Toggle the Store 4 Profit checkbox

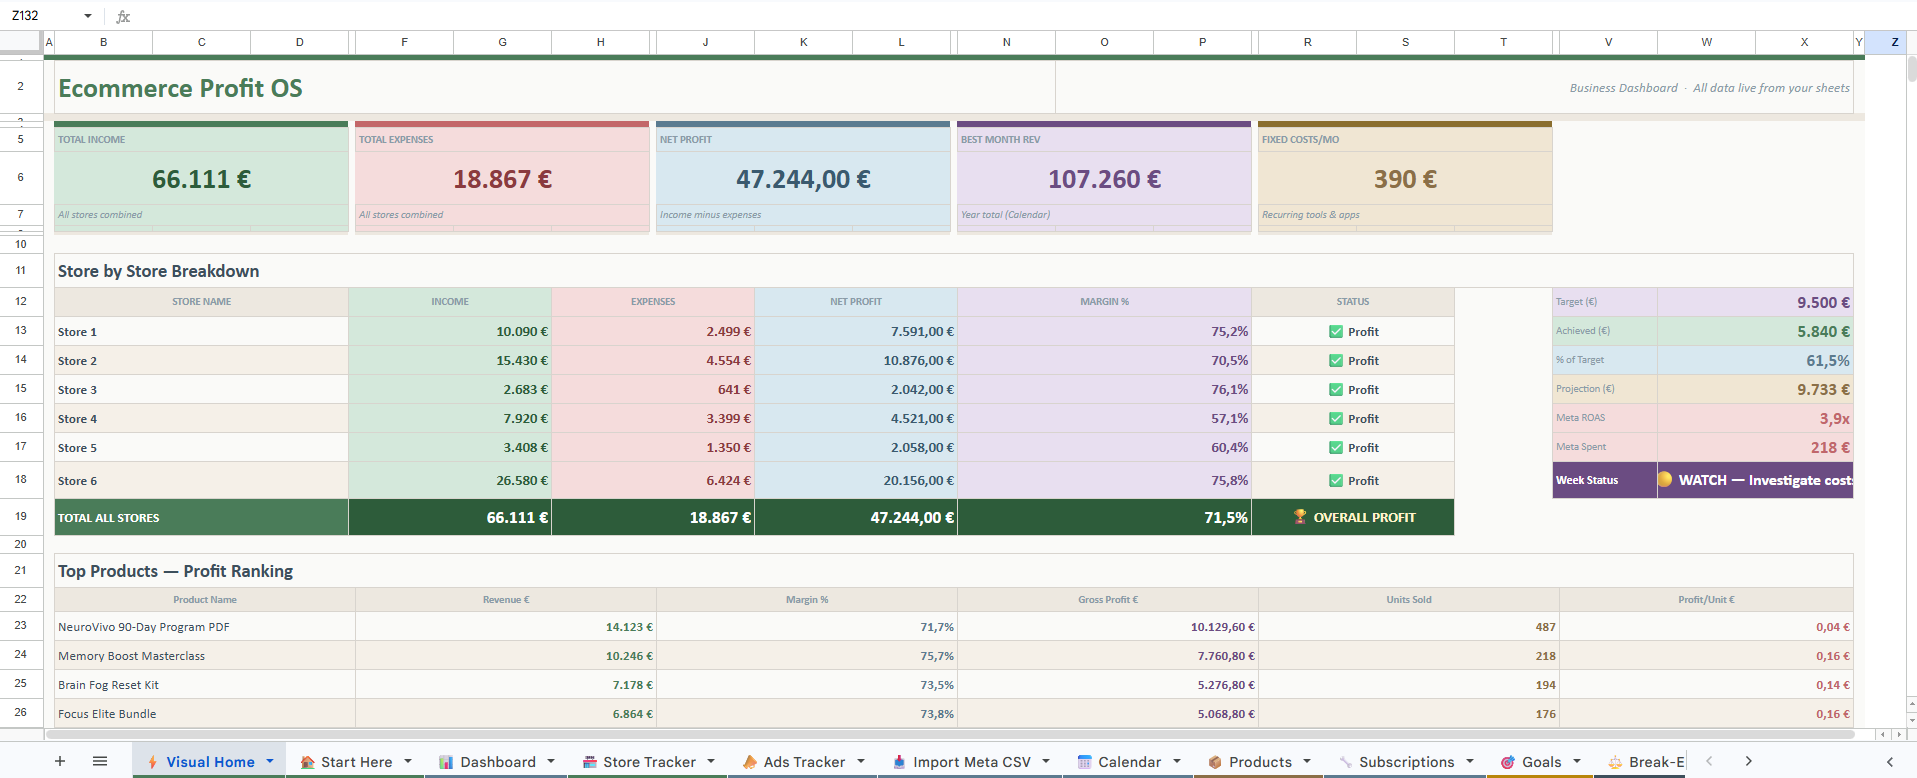click(x=1336, y=418)
